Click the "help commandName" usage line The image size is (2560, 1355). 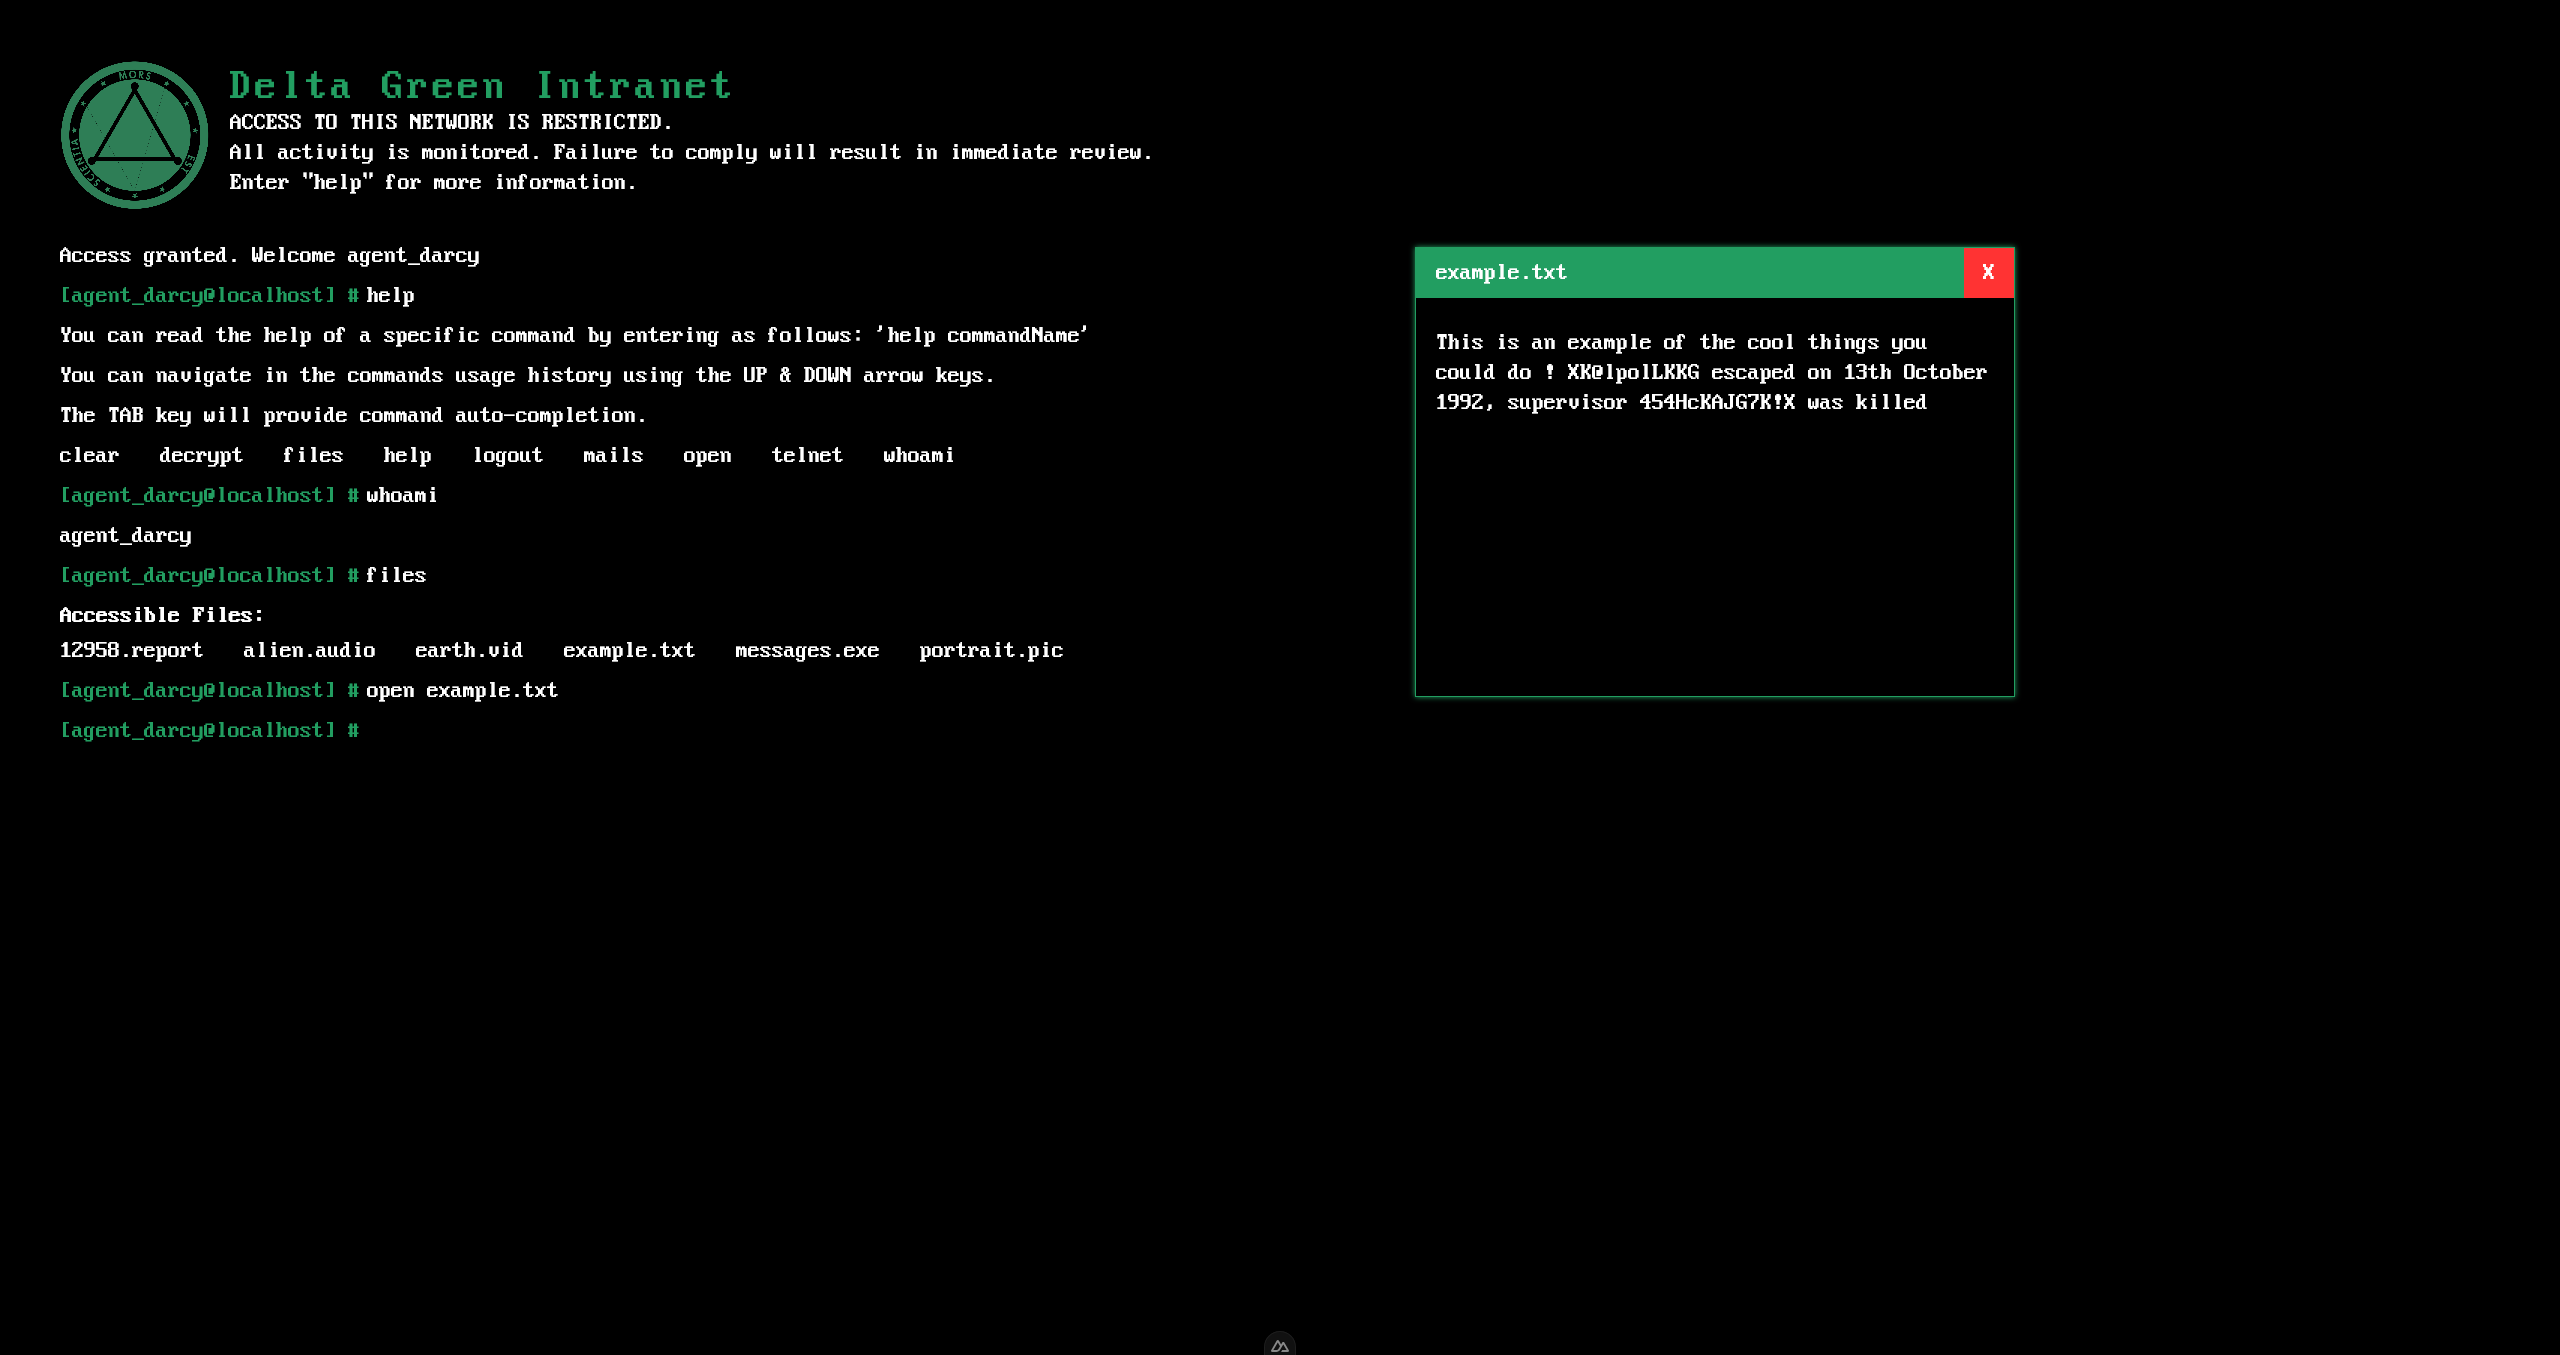(x=574, y=335)
